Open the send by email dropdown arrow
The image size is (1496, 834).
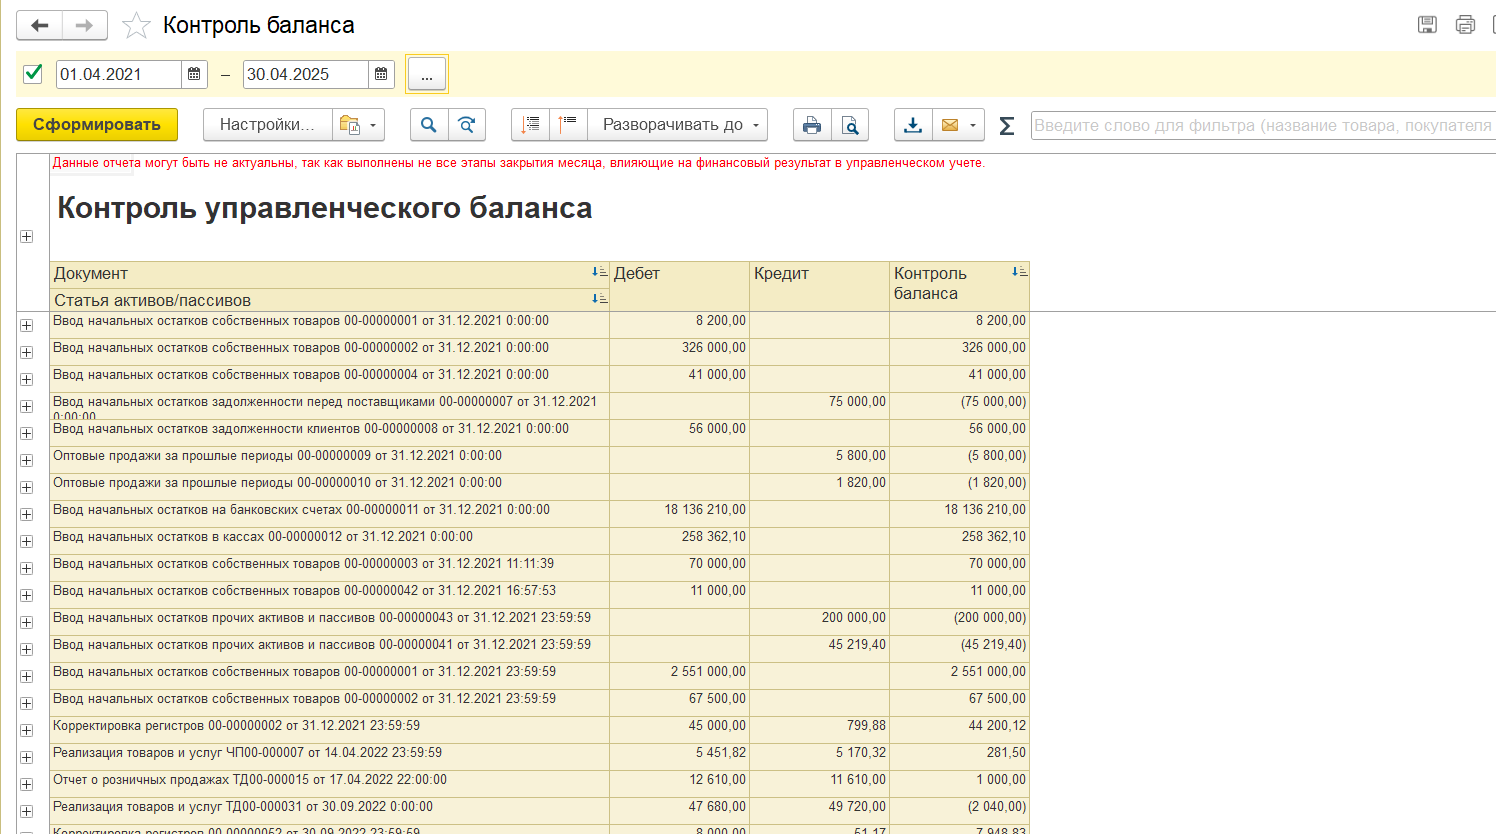click(973, 125)
